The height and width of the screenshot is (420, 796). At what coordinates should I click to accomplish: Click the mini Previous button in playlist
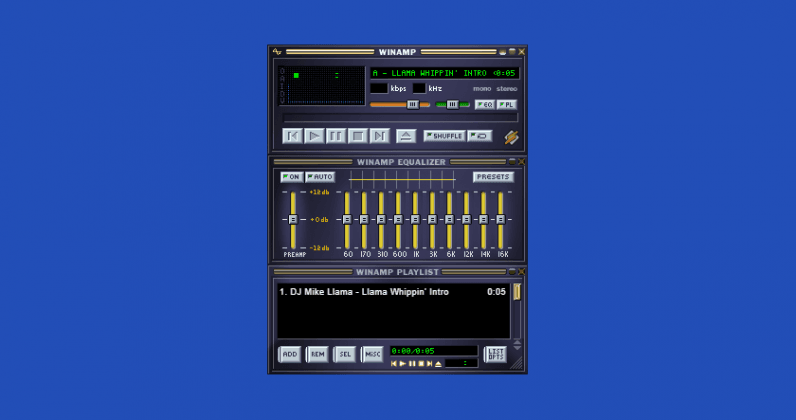tap(393, 364)
